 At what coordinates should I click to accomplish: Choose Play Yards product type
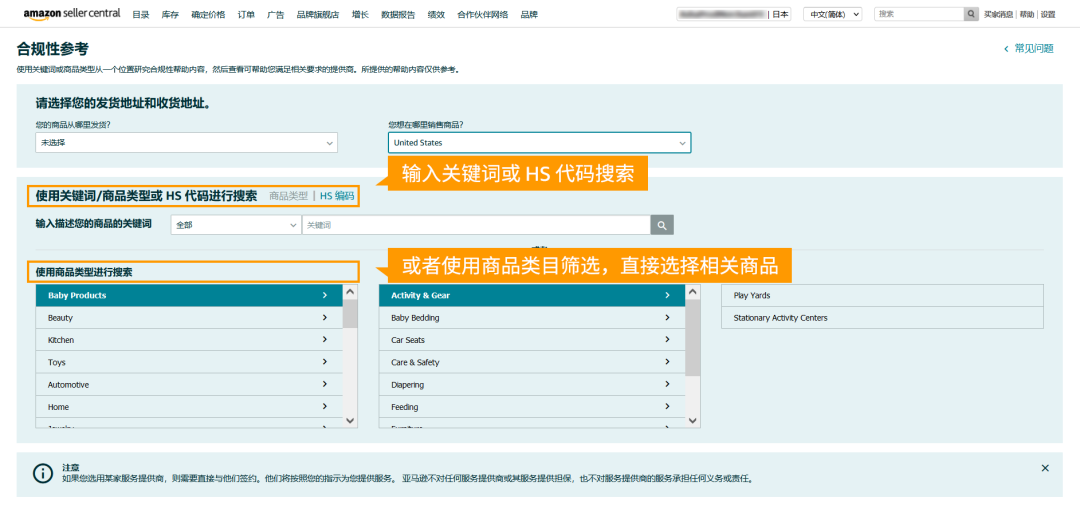point(881,296)
